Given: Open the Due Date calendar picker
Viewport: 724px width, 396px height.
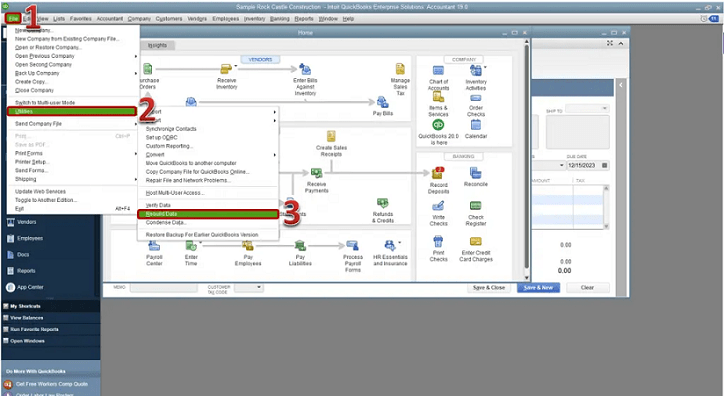Looking at the screenshot, I should coord(604,165).
